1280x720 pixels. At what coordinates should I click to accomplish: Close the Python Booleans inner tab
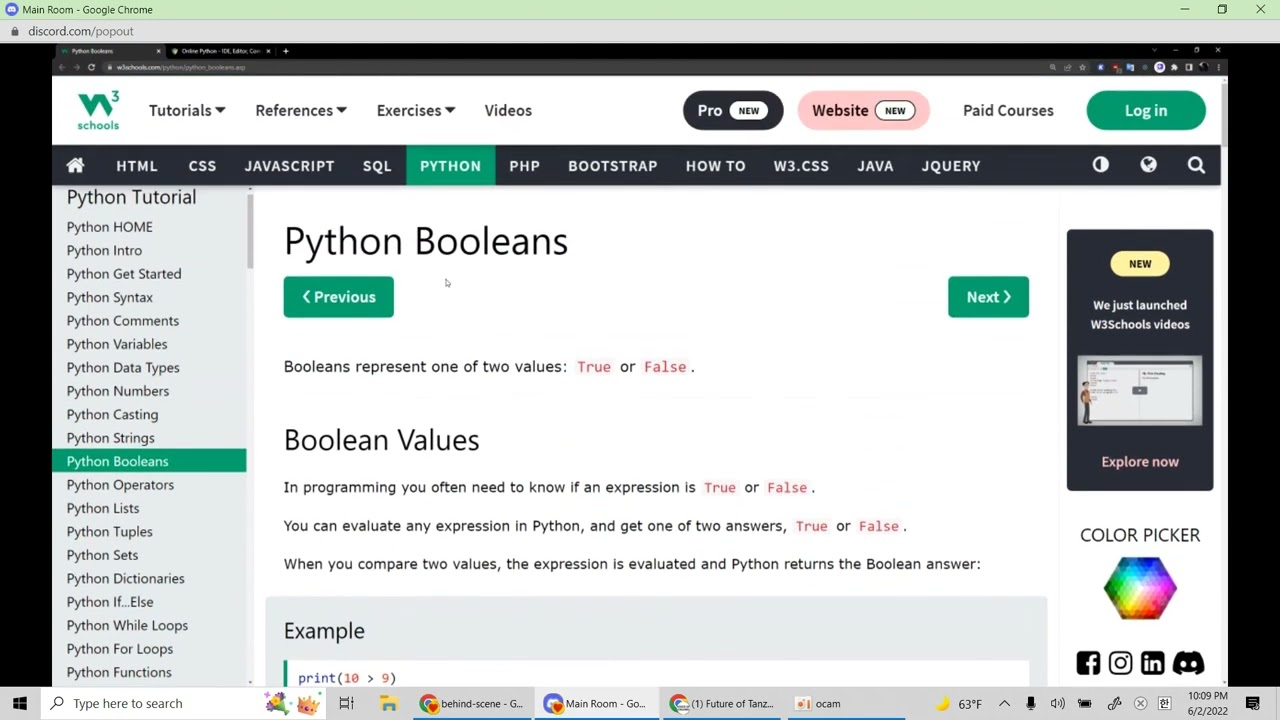click(158, 50)
